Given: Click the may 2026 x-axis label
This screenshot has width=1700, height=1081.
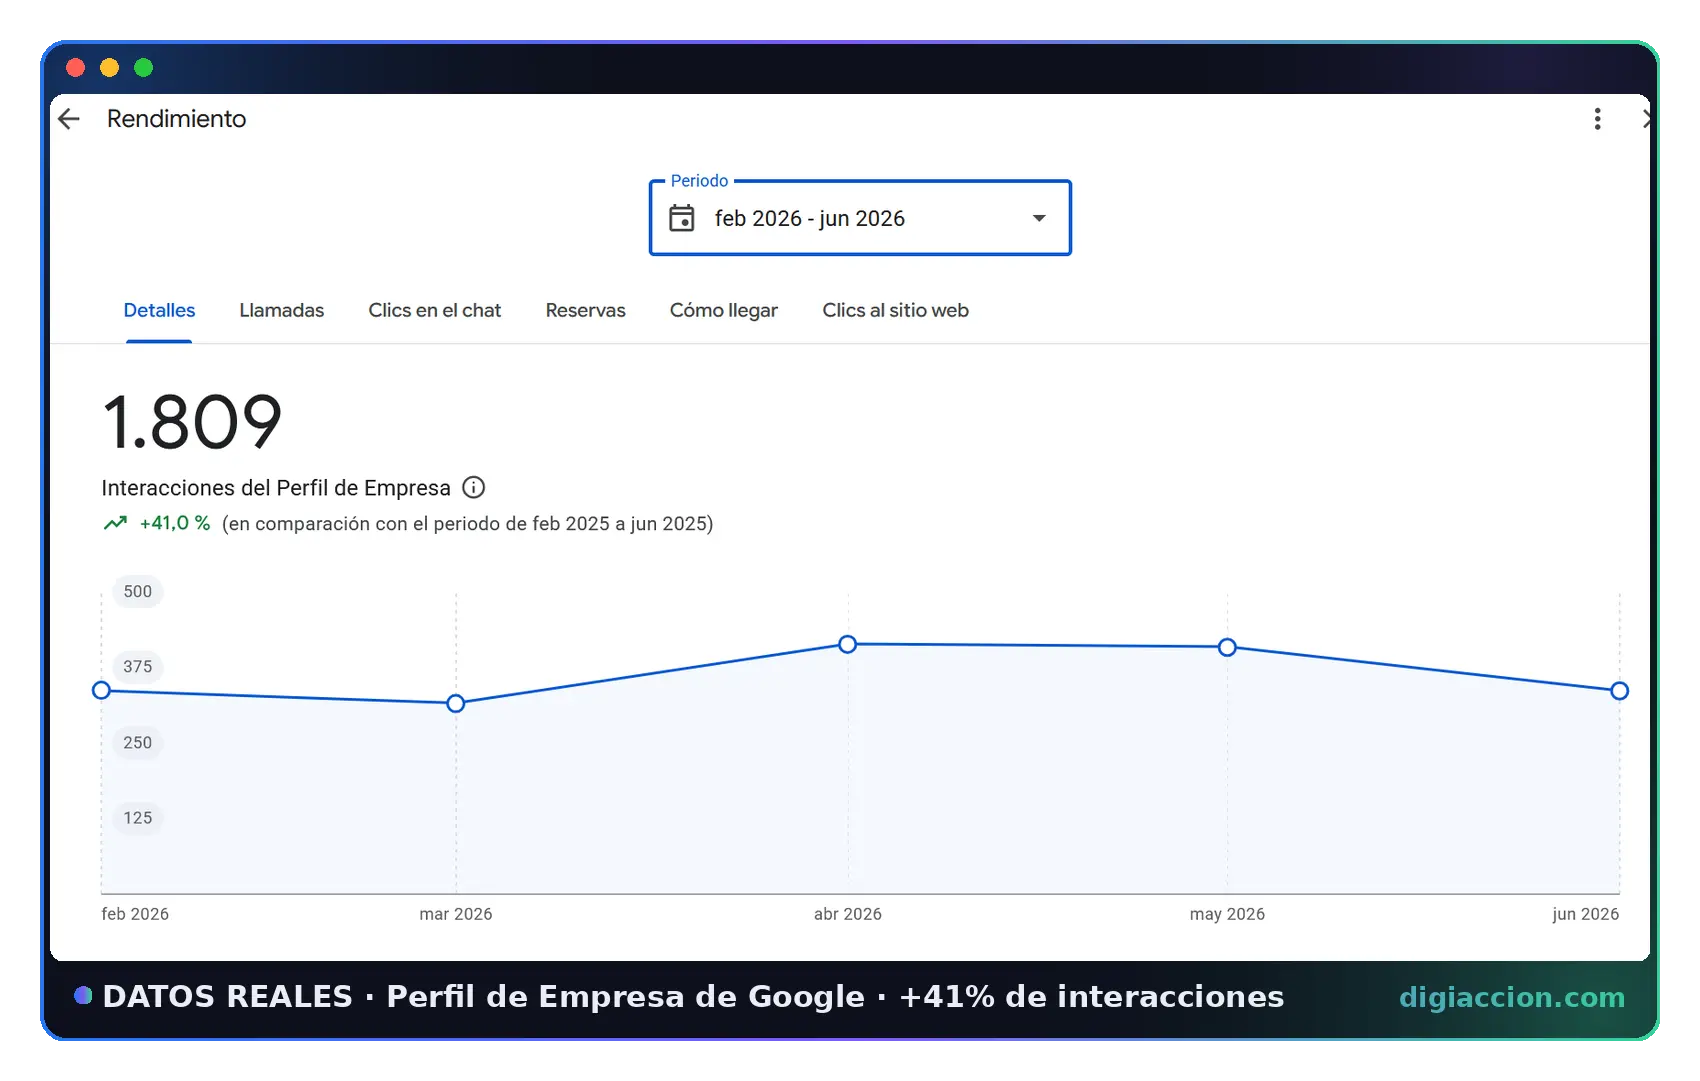Looking at the screenshot, I should 1227,914.
